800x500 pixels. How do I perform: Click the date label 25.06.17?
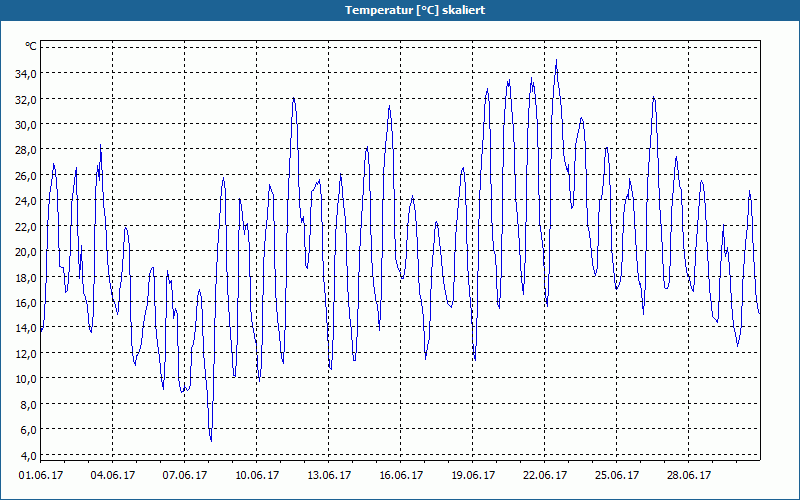point(616,475)
